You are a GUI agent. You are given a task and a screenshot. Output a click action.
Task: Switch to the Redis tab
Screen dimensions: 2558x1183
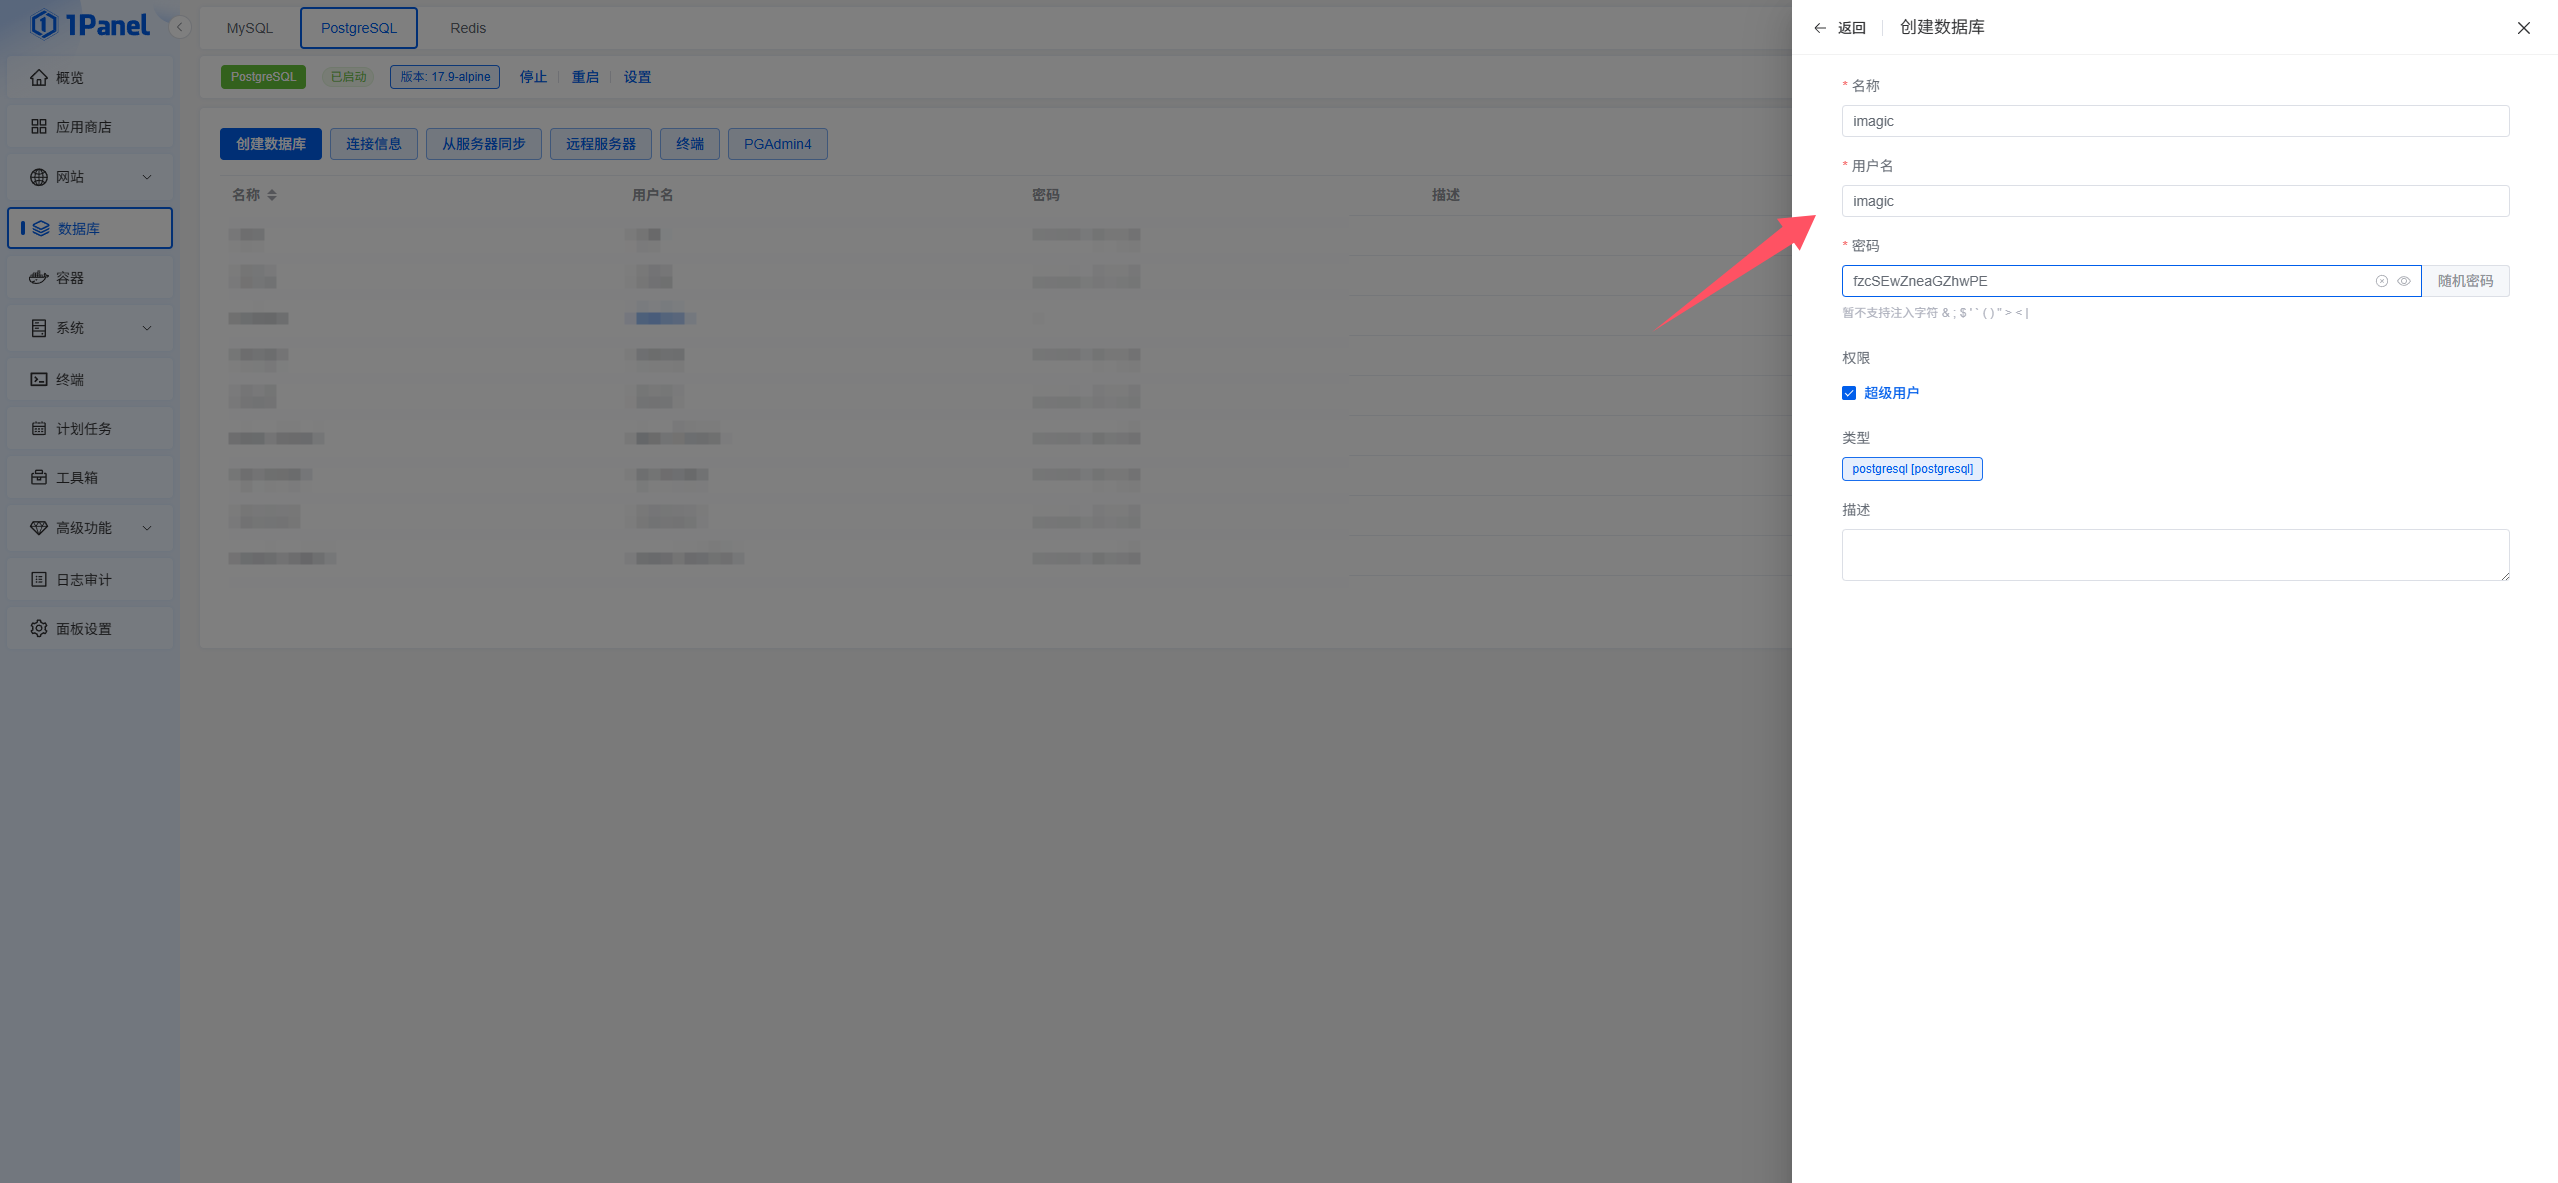468,28
